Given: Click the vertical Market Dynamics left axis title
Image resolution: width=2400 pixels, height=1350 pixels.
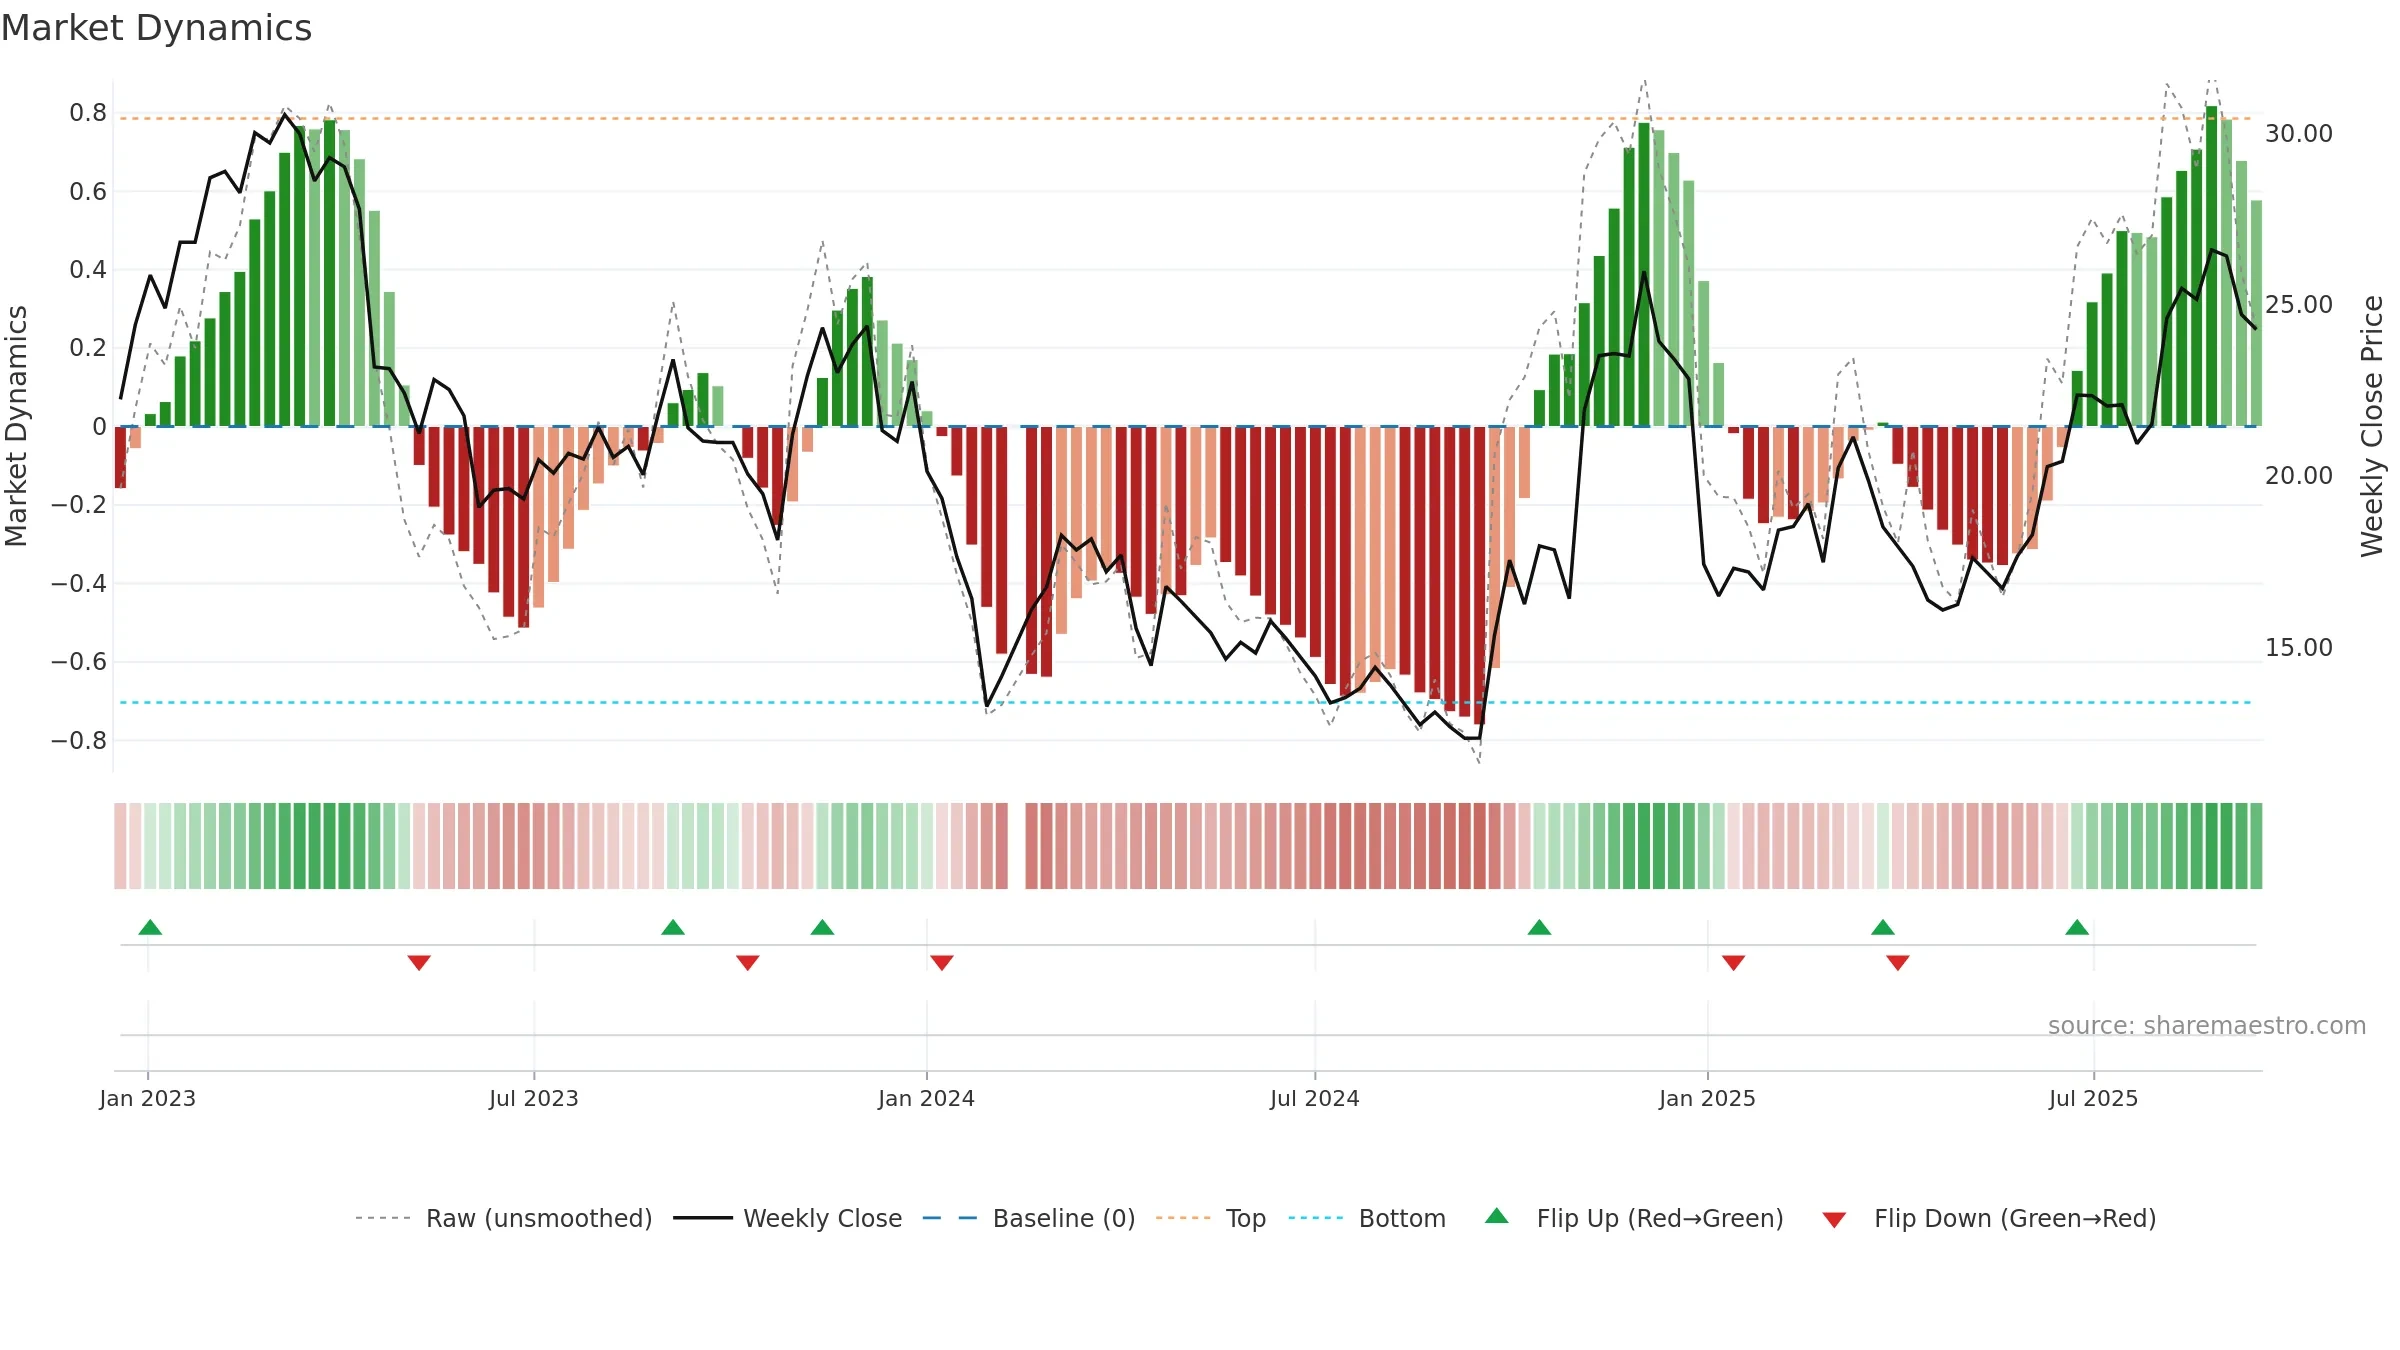Looking at the screenshot, I should (x=16, y=426).
